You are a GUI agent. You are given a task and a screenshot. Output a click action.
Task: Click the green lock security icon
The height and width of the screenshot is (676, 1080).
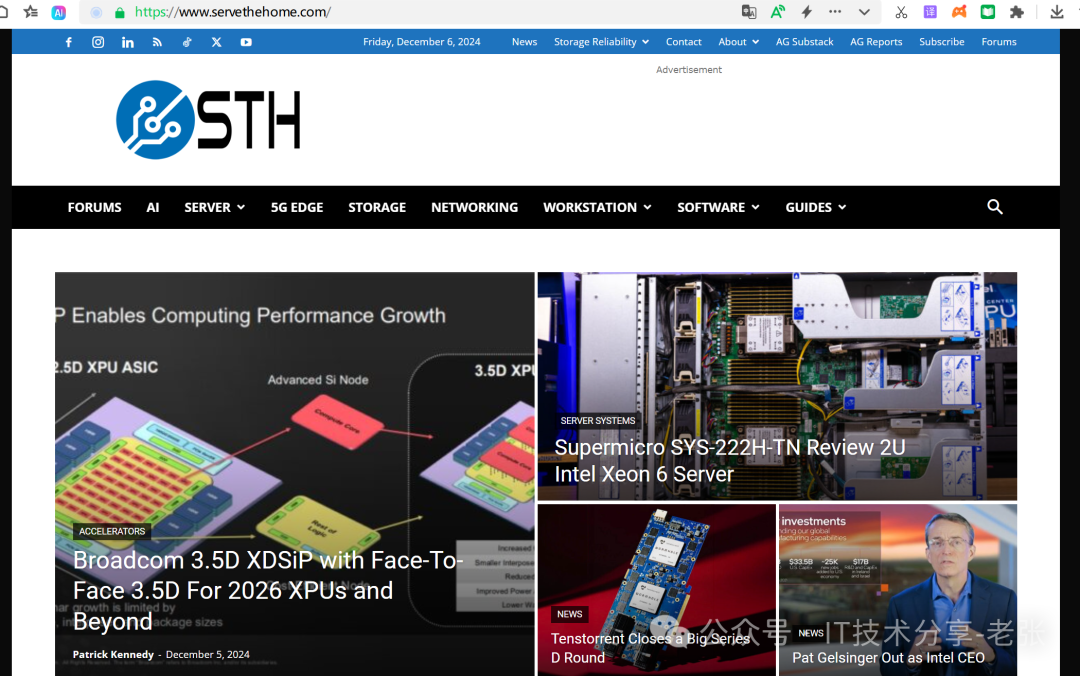click(120, 12)
